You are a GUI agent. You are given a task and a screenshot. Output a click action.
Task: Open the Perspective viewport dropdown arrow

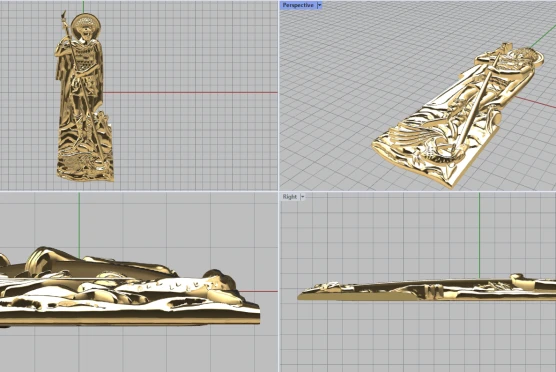click(x=319, y=5)
